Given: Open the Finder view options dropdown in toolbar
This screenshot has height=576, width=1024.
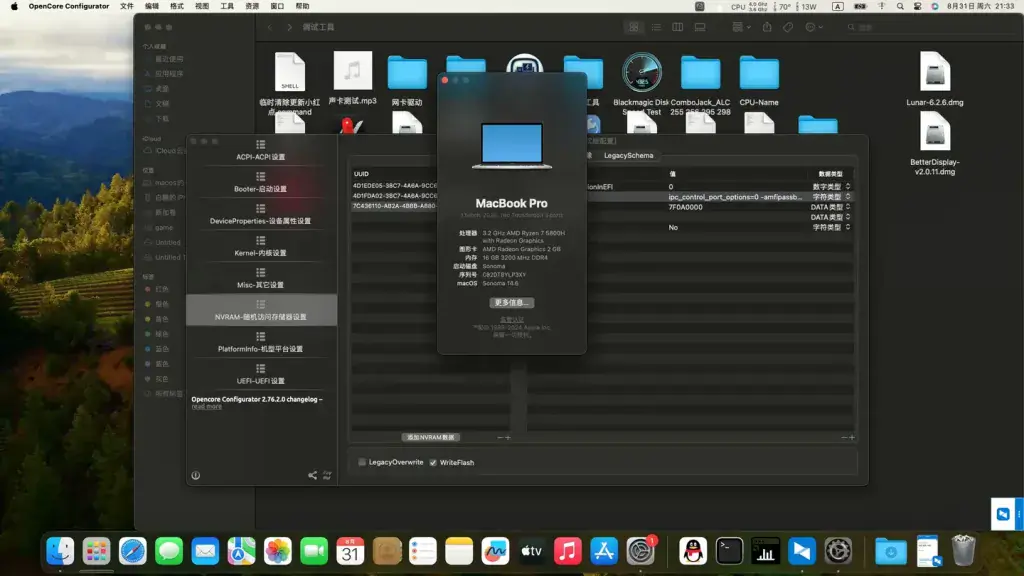Looking at the screenshot, I should (x=741, y=27).
